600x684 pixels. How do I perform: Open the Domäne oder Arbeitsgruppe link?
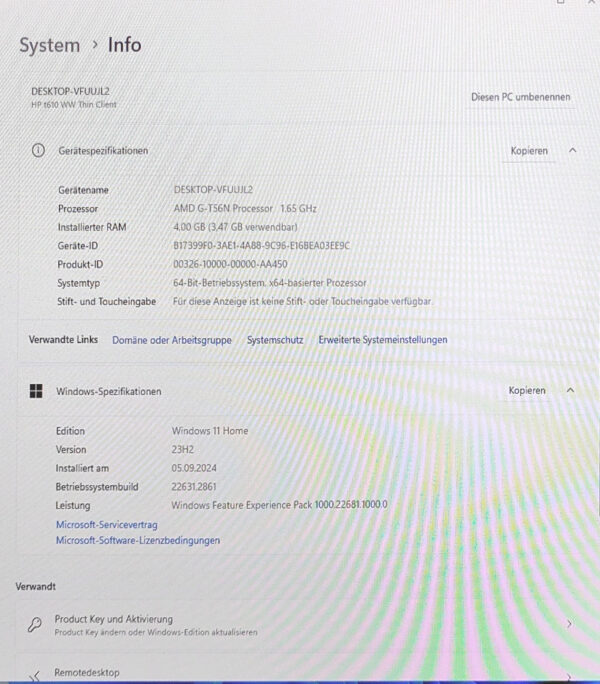pyautogui.click(x=171, y=340)
